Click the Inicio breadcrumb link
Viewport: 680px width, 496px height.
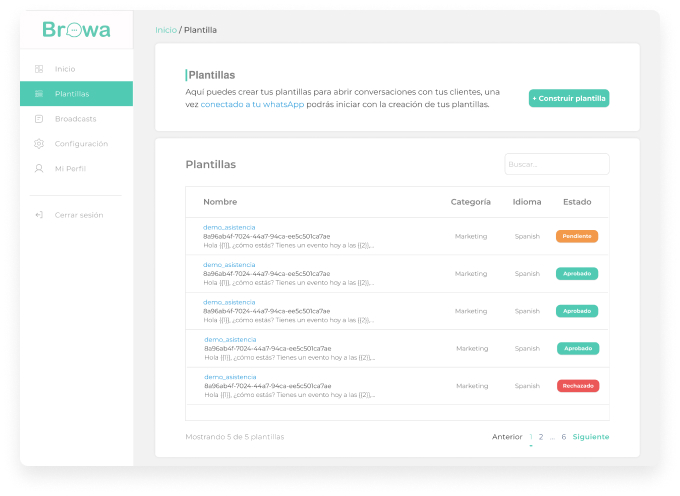[165, 30]
